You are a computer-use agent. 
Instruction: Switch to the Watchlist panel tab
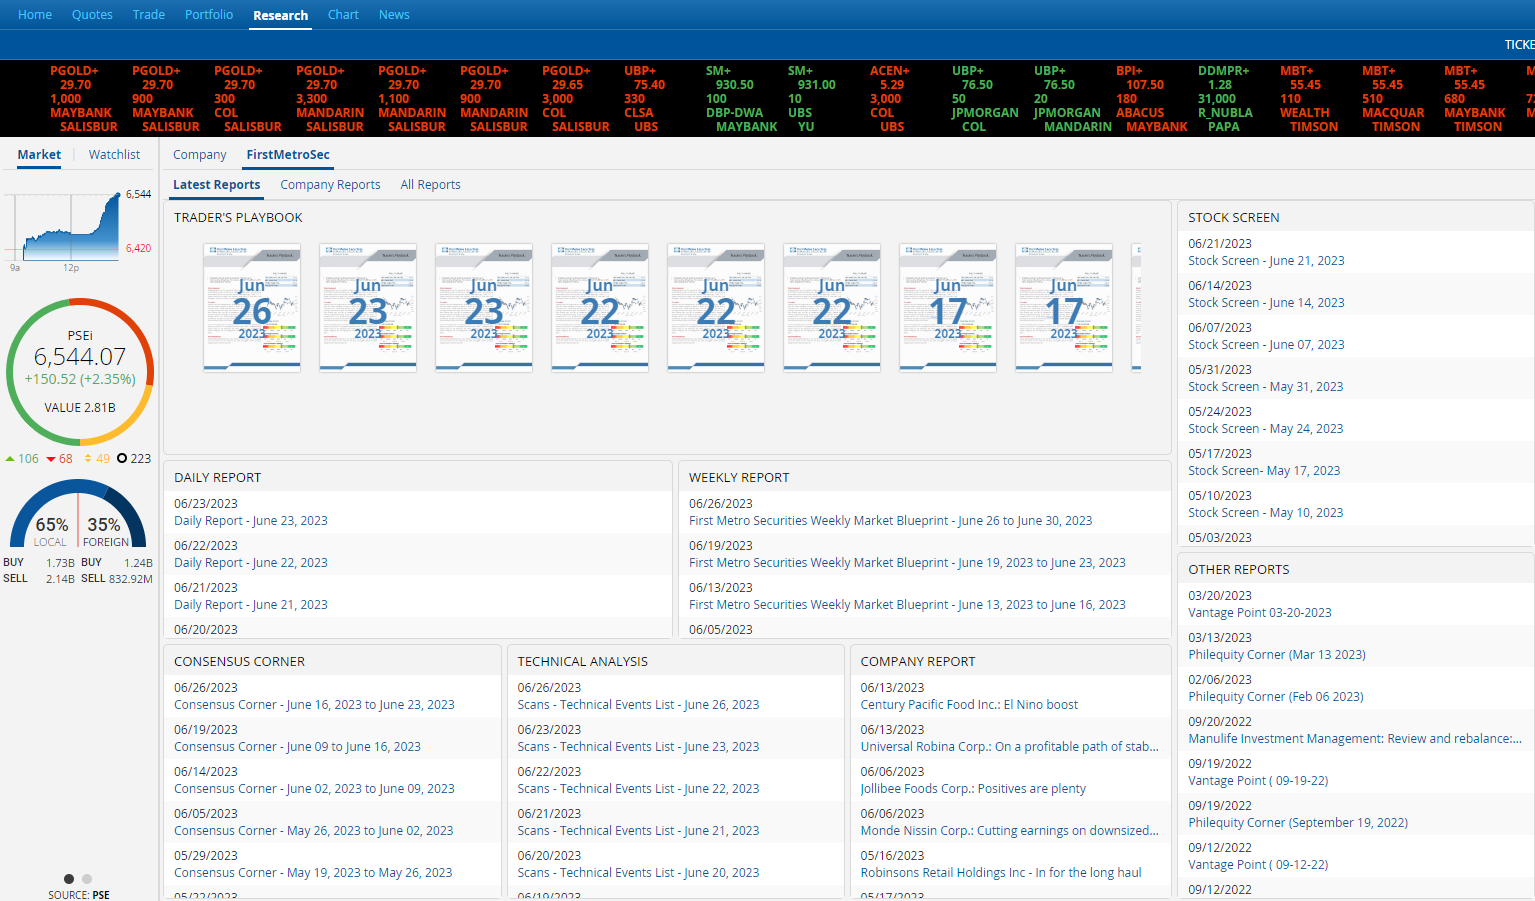114,155
